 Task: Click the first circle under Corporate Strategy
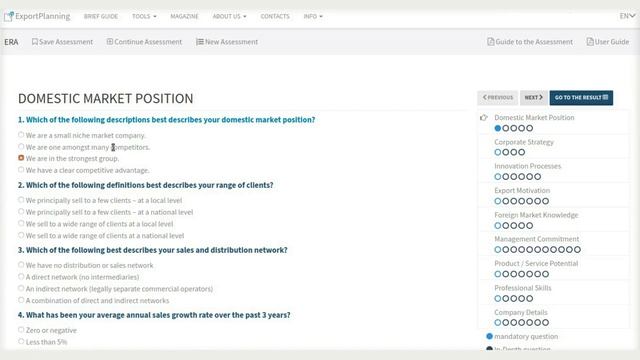click(x=498, y=152)
